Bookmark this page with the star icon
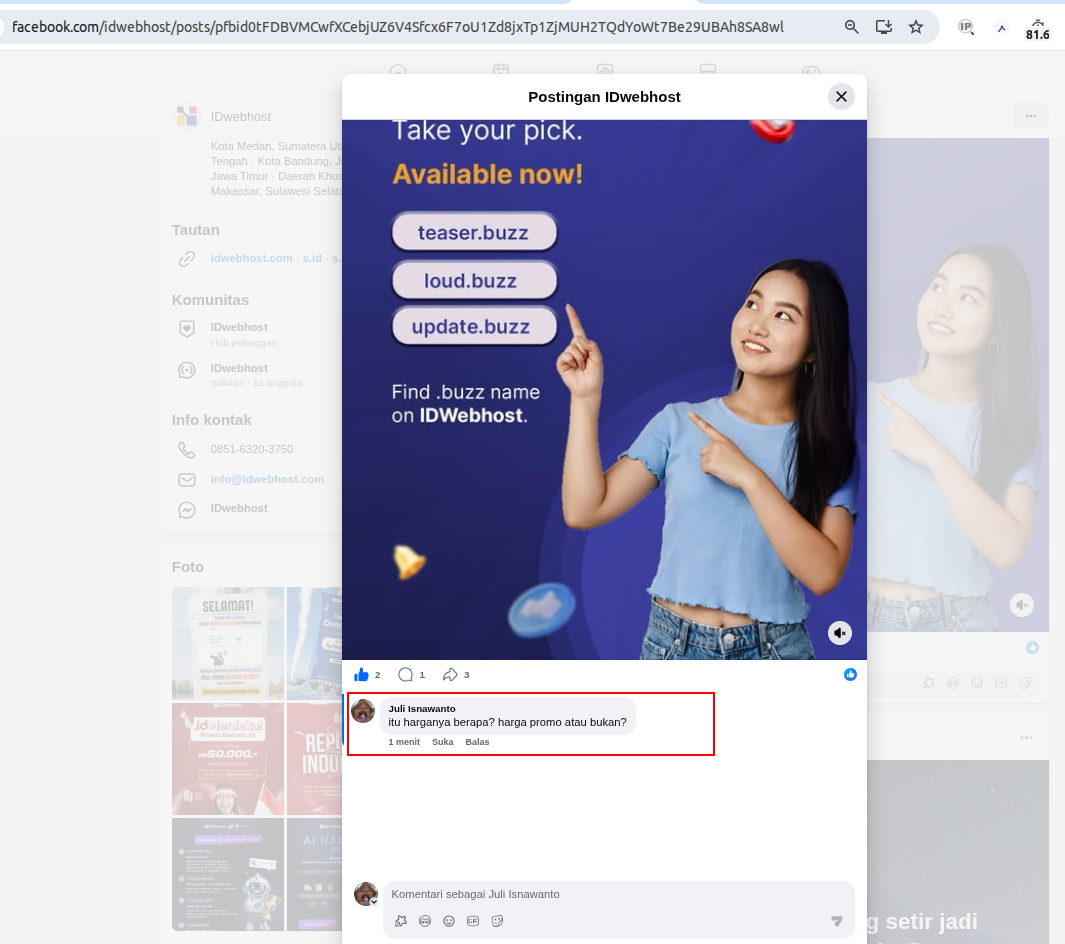This screenshot has width=1065, height=944. coord(916,27)
